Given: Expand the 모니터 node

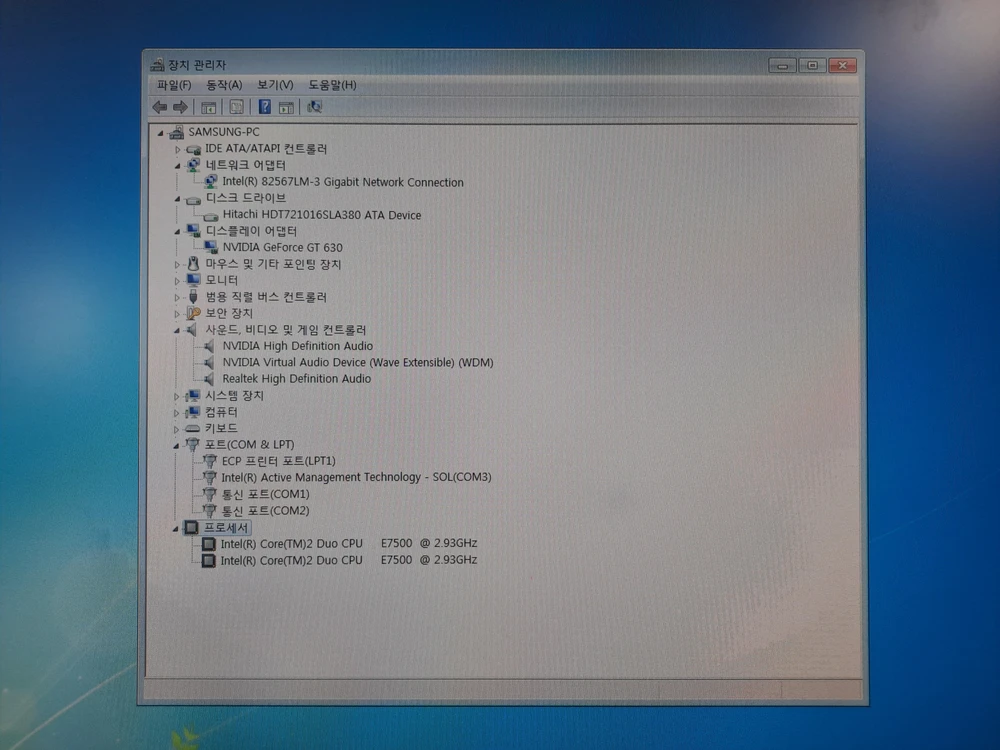Looking at the screenshot, I should pyautogui.click(x=177, y=281).
